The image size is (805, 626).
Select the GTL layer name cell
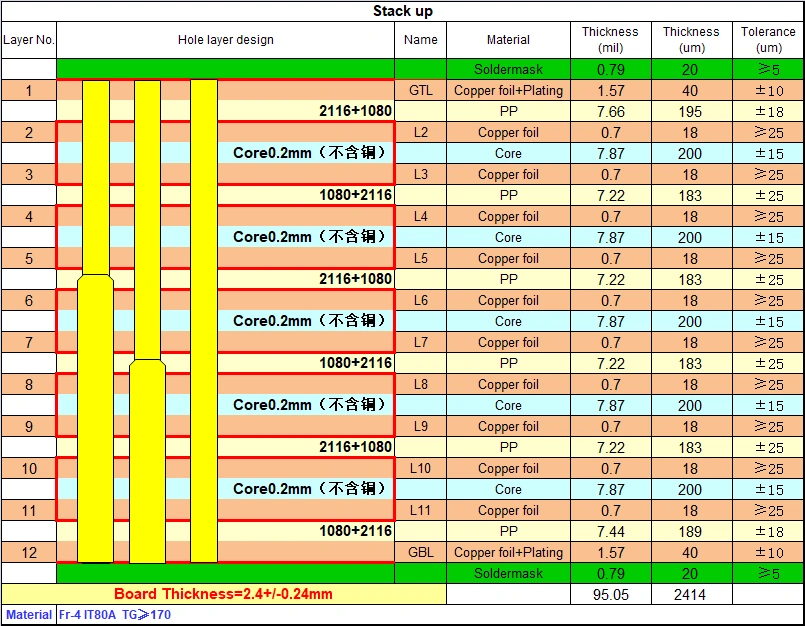coord(420,90)
